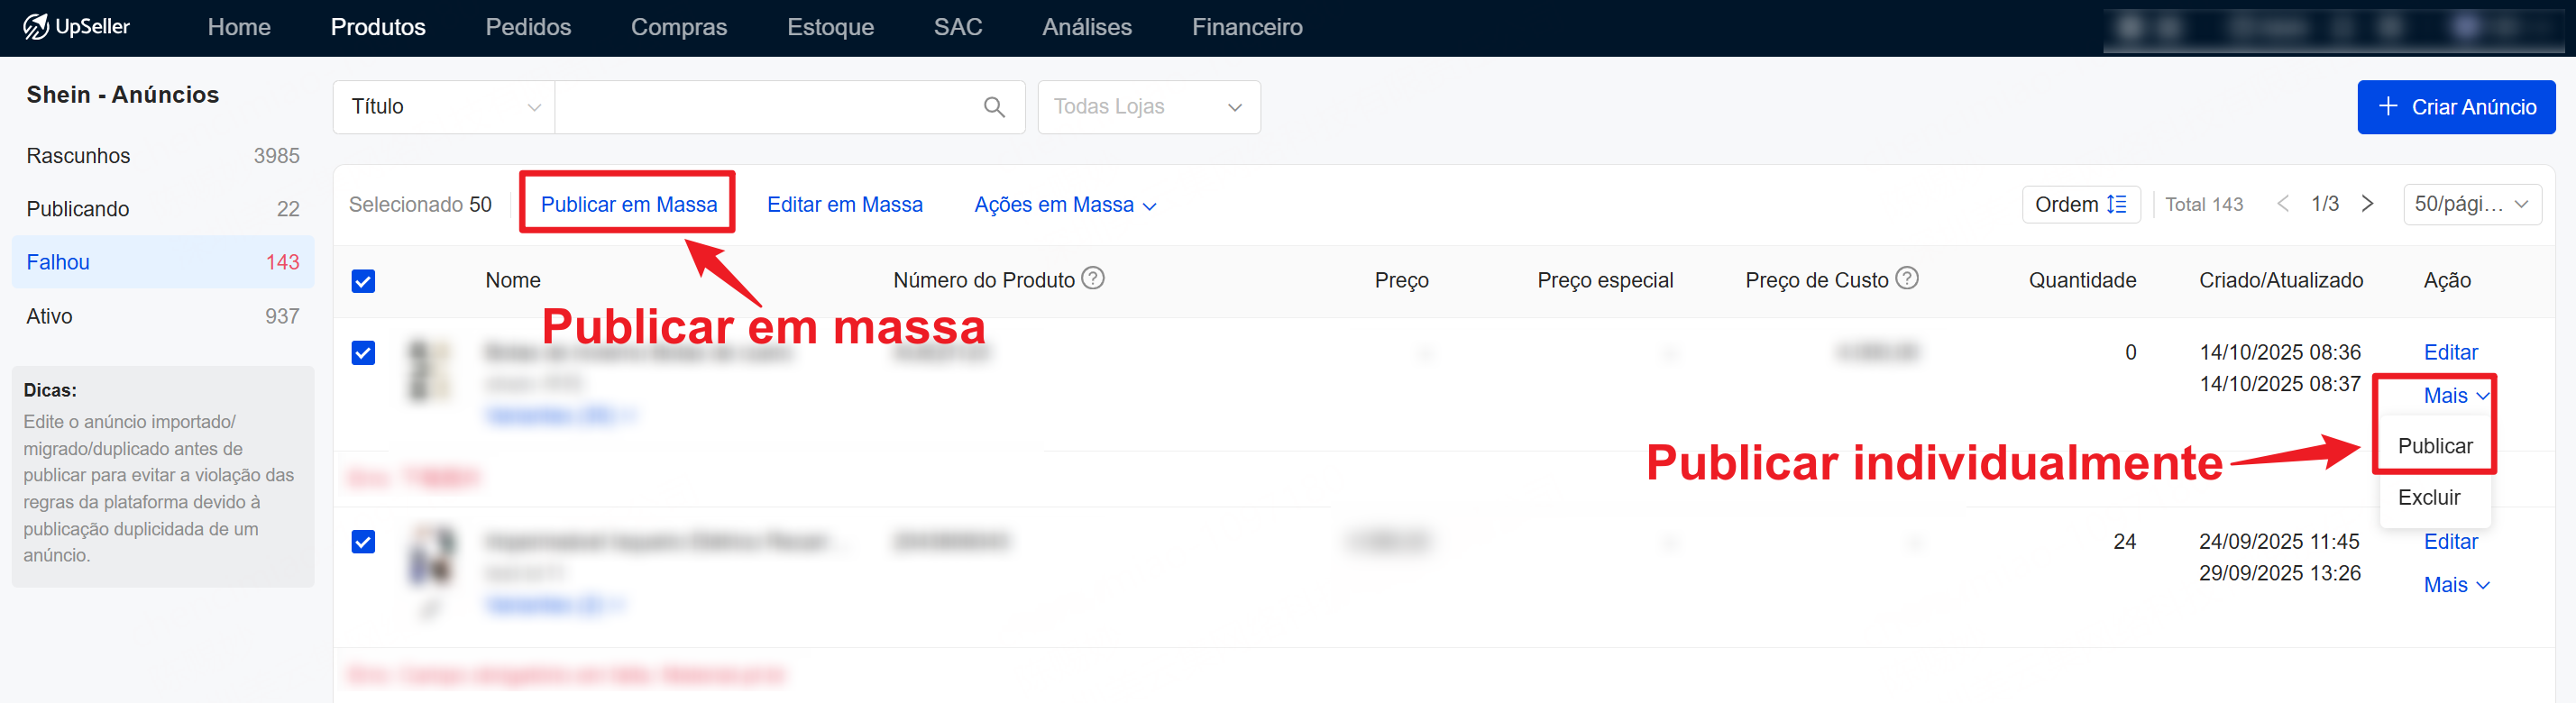Show the Rascunhos listings

163,156
